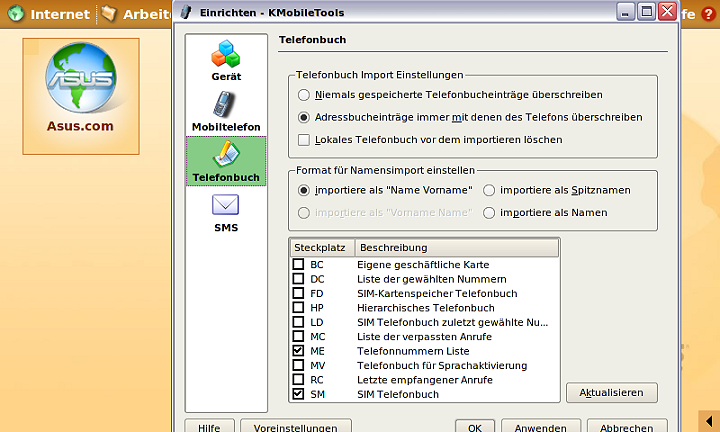Select row text "Telefonnummern Liste"
The width and height of the screenshot is (720, 432).
point(413,351)
